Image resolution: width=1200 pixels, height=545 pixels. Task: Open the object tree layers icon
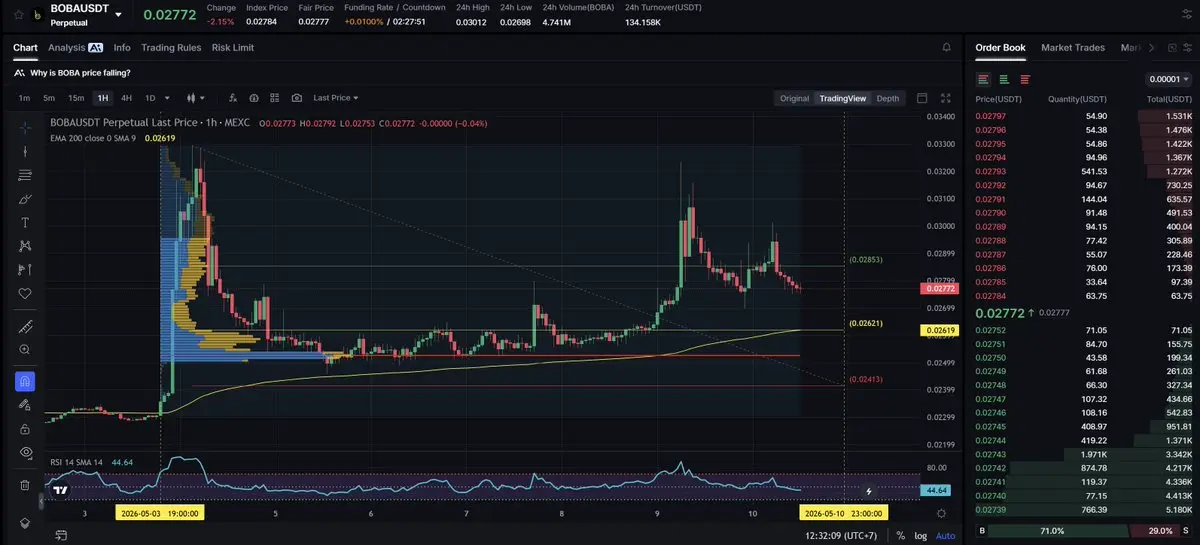25,523
